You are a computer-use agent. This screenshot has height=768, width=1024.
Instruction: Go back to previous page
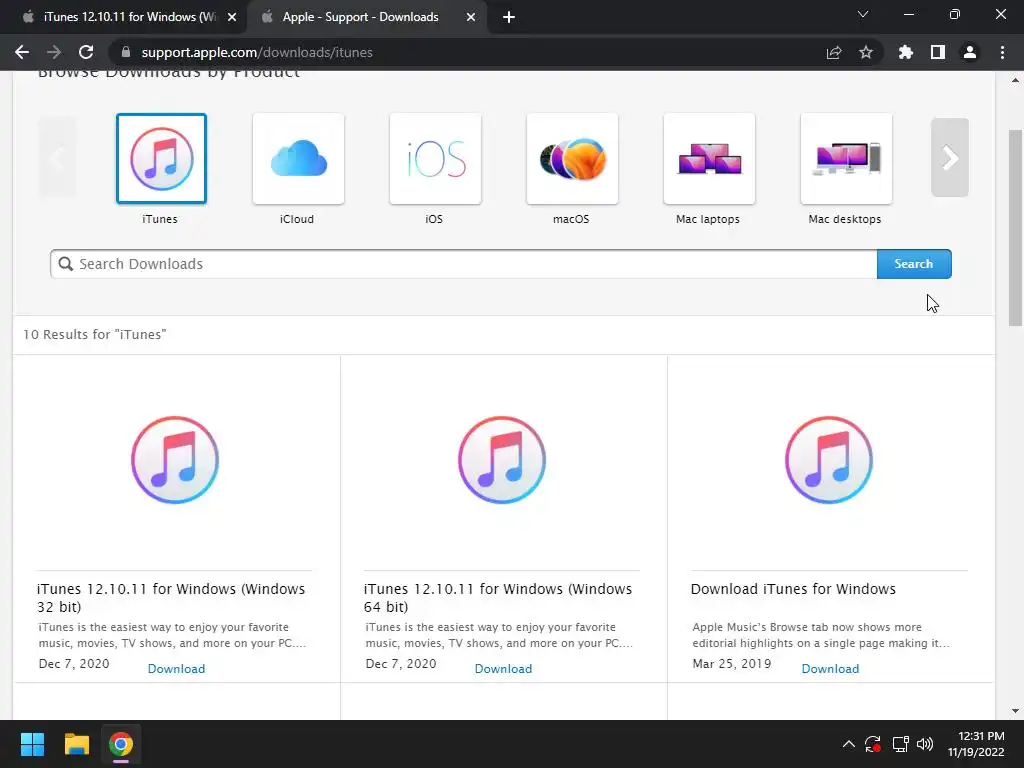tap(22, 52)
